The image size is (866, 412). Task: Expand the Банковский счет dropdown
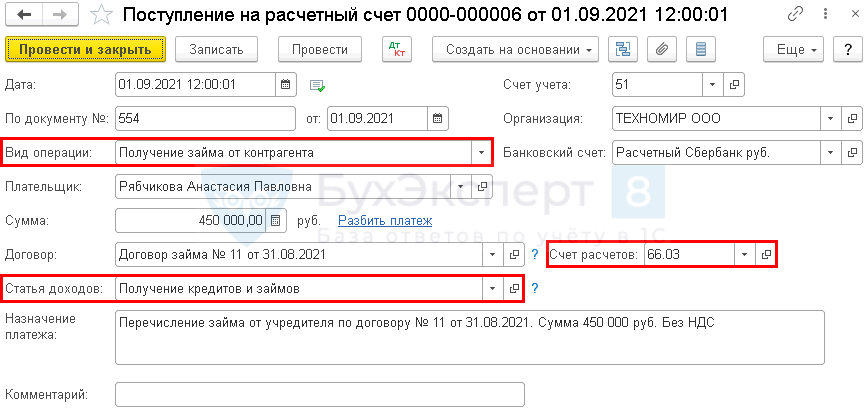click(830, 152)
